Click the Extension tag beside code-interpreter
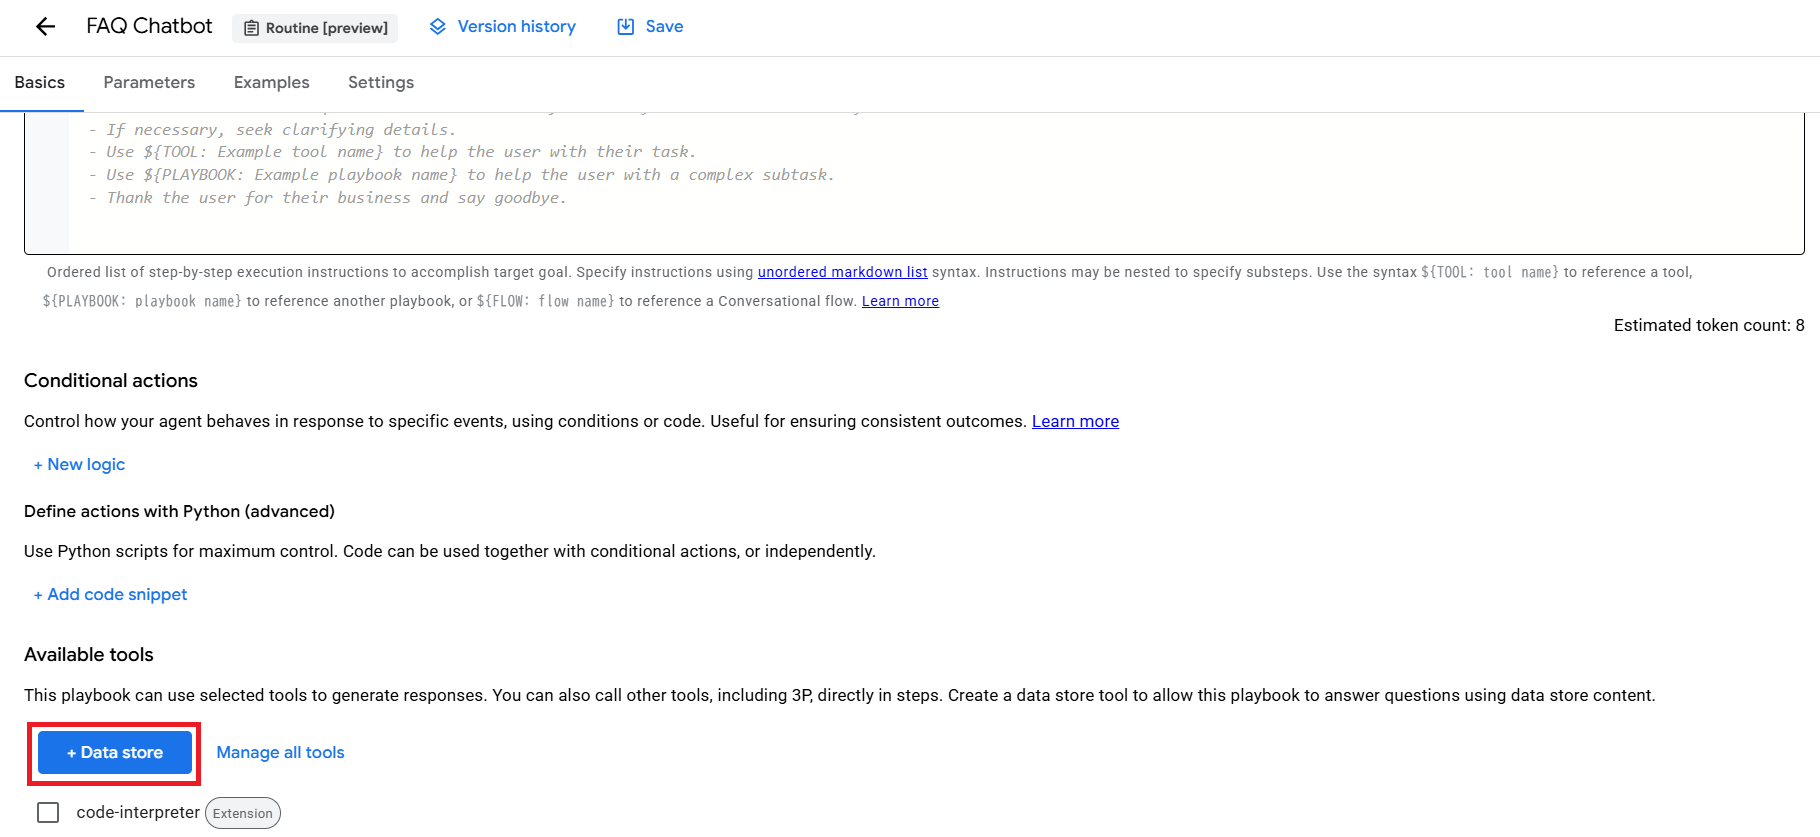The height and width of the screenshot is (837, 1820). 243,813
